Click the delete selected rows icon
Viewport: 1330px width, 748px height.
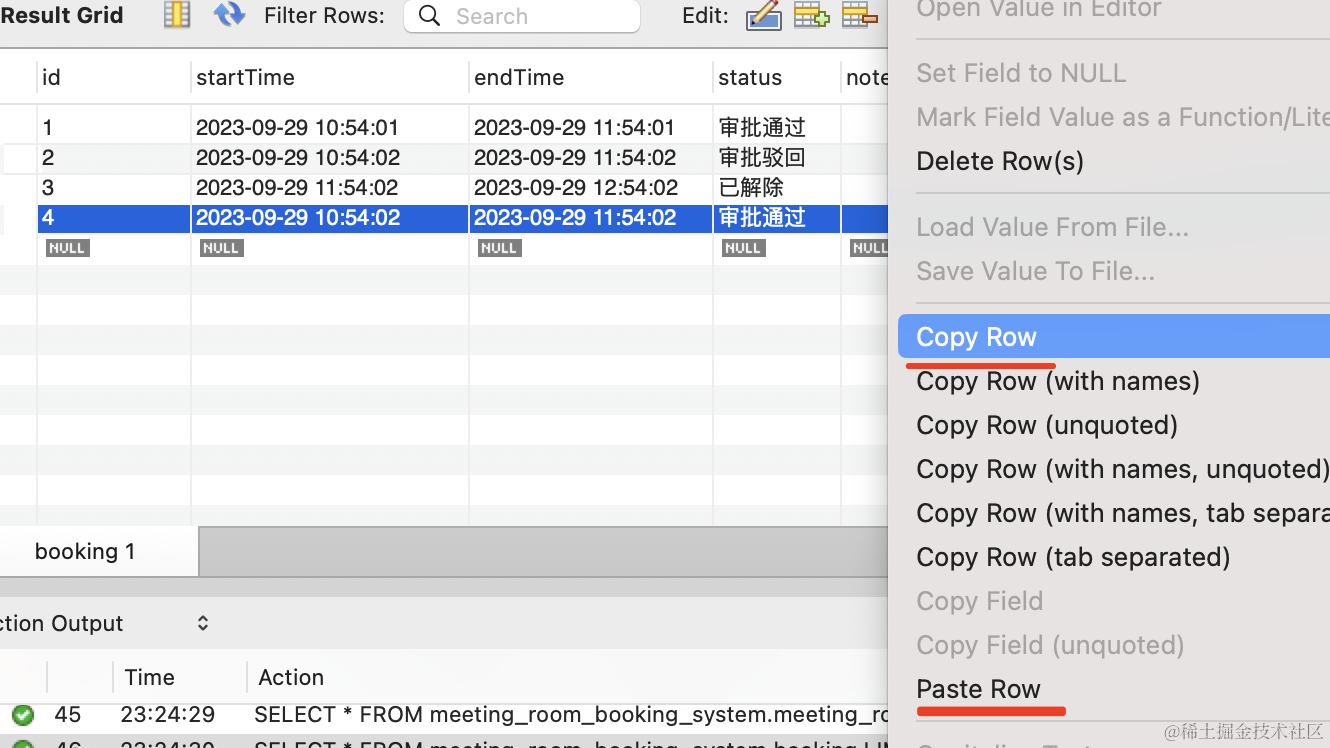pos(860,15)
